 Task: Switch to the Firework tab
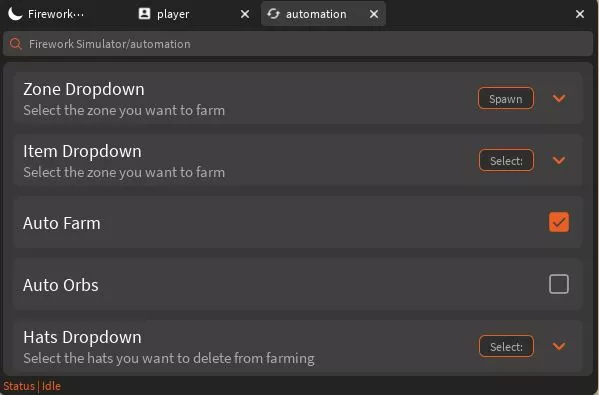[x=56, y=14]
